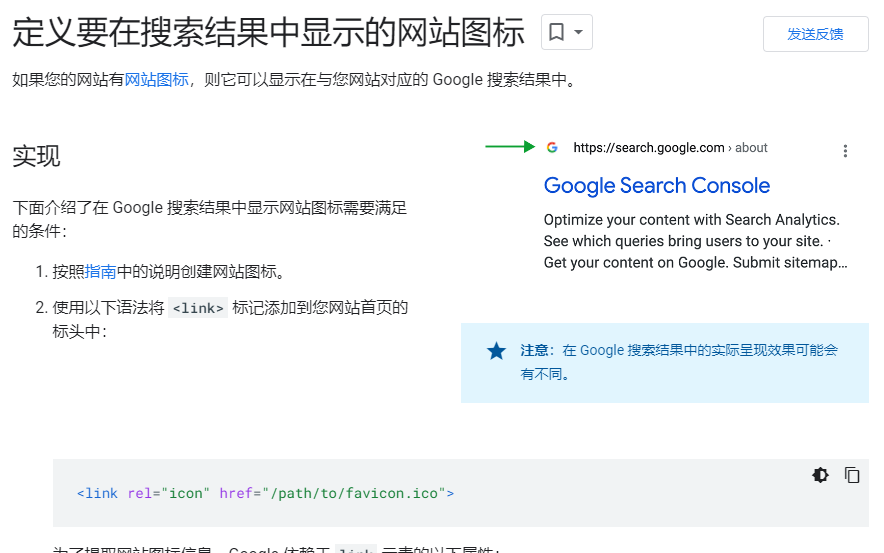Screen dimensions: 884x553
Task: Click the href attribute in the code block
Action: [x=236, y=493]
